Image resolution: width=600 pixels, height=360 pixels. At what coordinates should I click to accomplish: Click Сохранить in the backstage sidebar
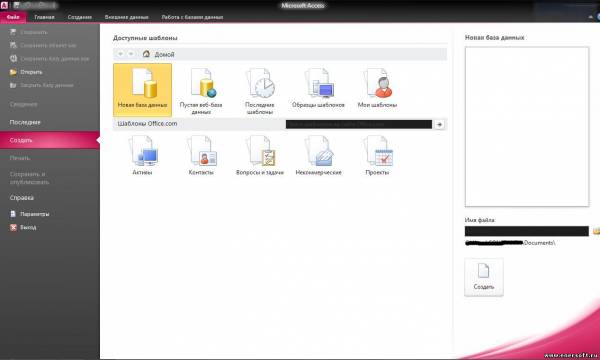[29, 33]
